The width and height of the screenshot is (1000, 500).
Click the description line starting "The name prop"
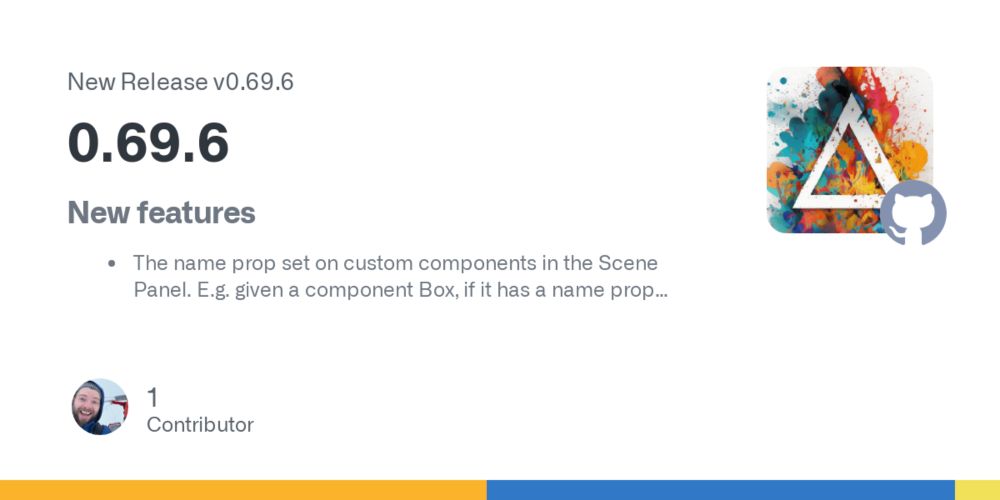pos(395,263)
